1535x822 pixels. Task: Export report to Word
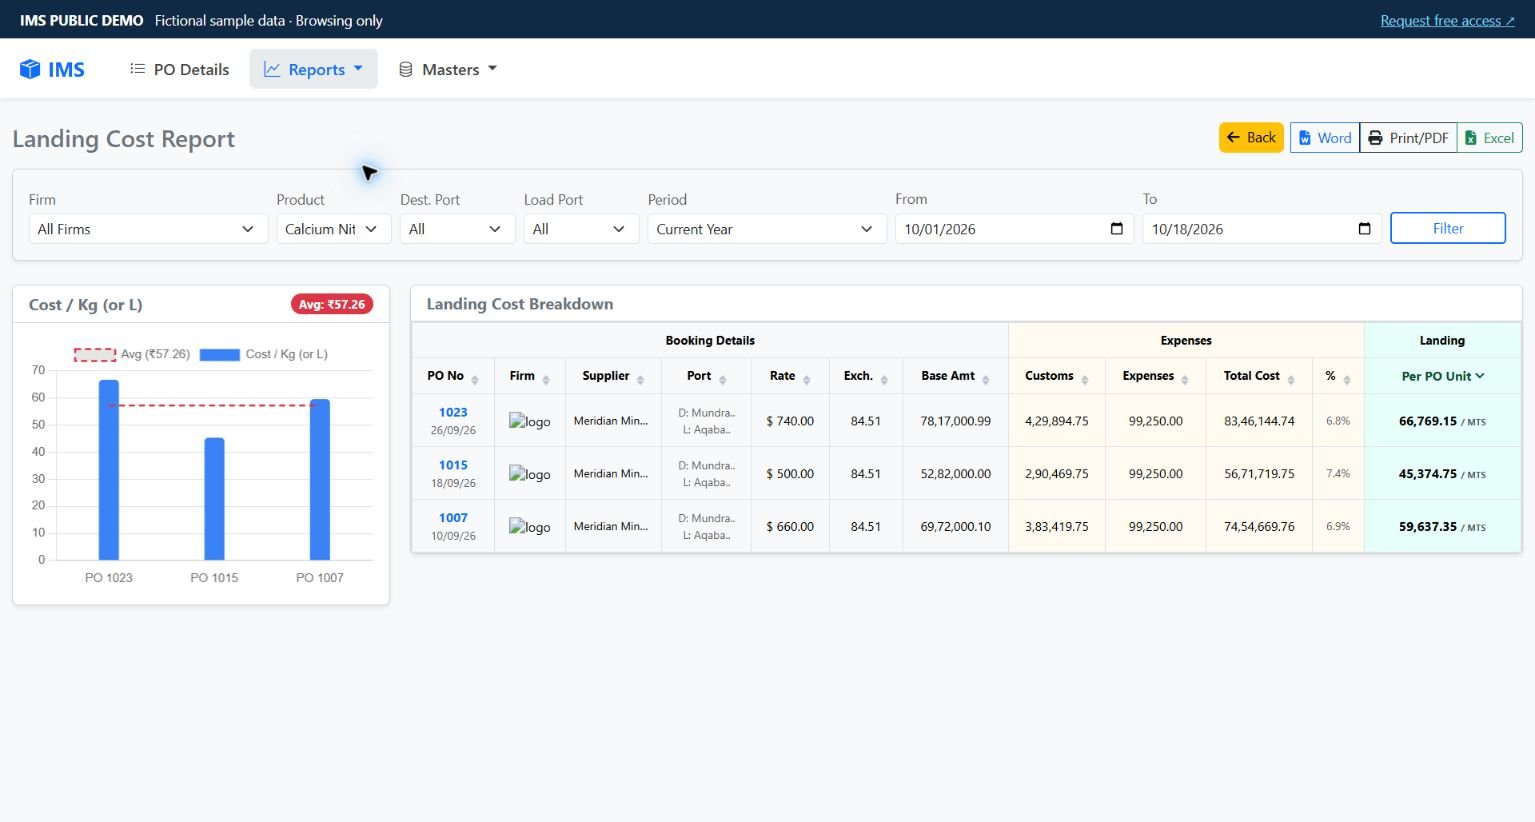click(x=1325, y=138)
